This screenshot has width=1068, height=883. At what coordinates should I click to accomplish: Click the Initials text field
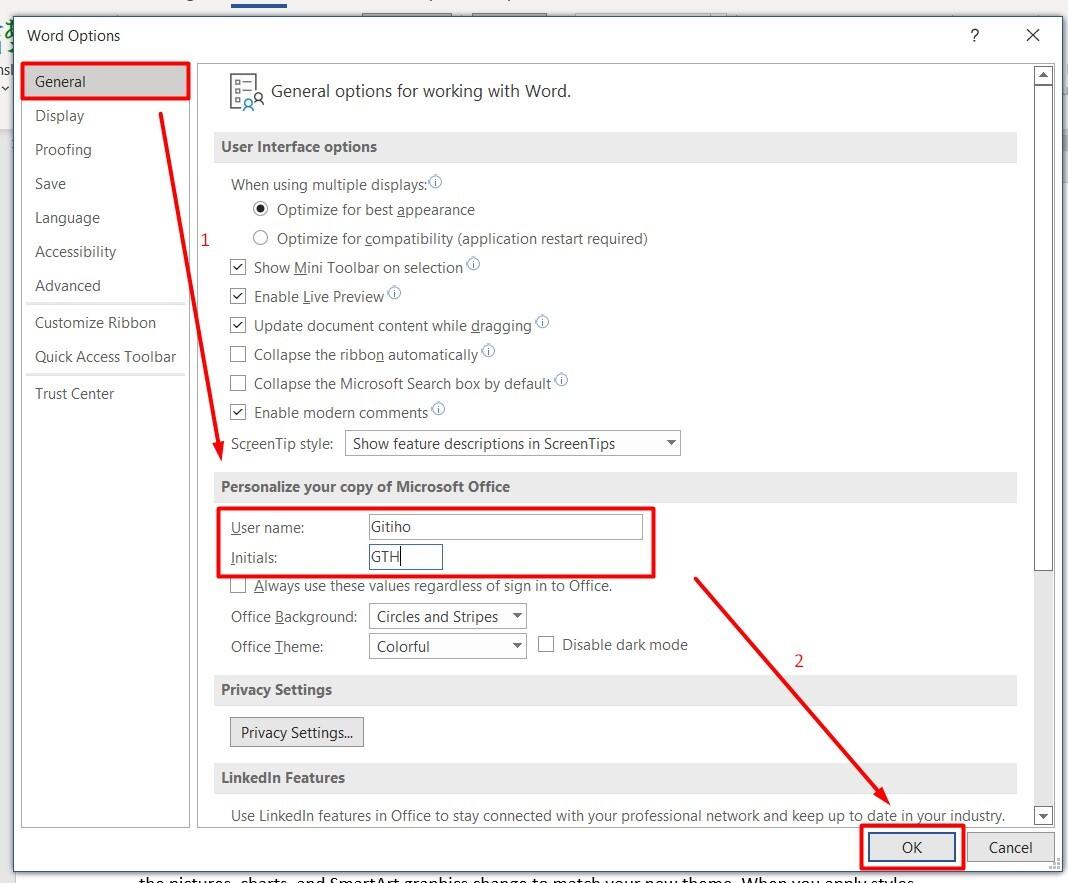click(406, 557)
